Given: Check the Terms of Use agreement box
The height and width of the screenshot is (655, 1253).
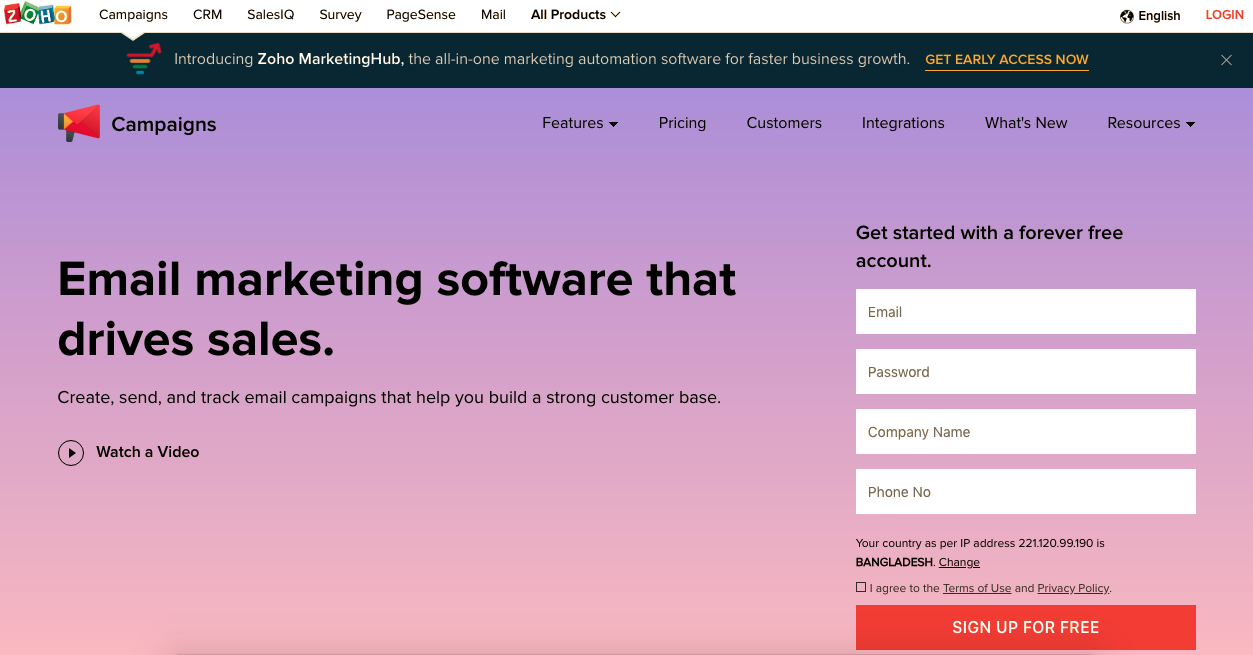Looking at the screenshot, I should coord(861,588).
